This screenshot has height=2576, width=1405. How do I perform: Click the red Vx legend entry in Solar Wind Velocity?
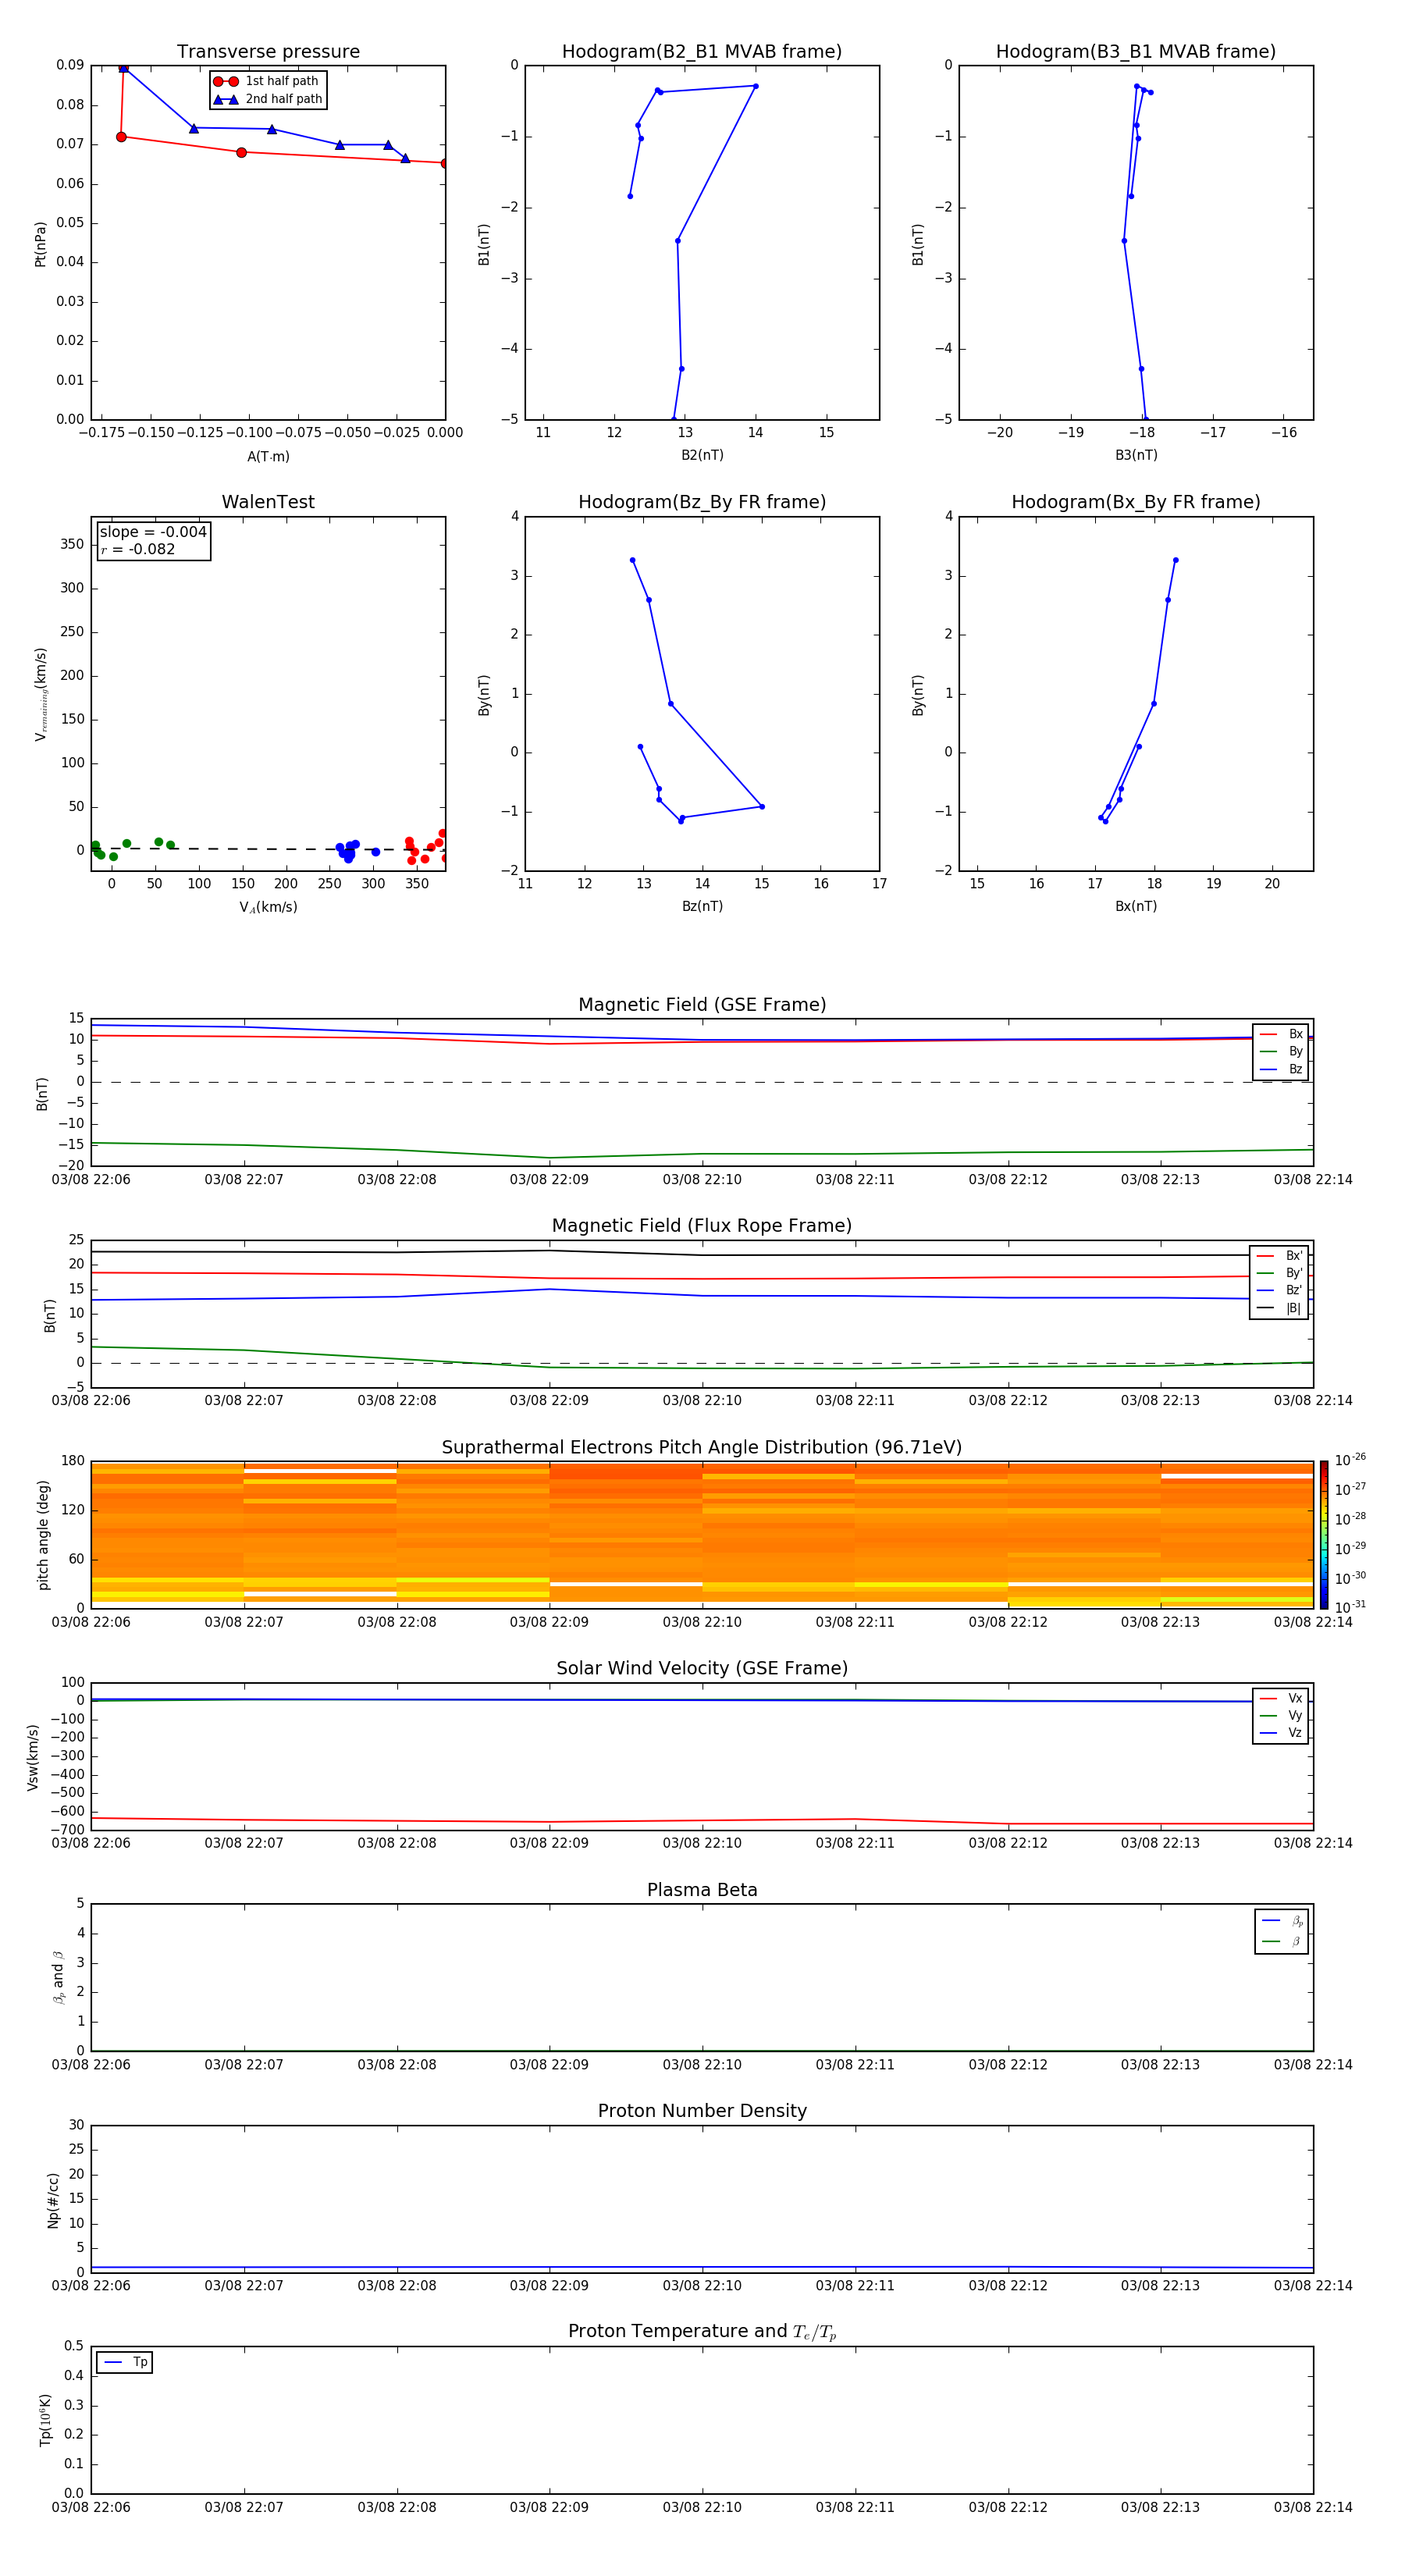coord(1280,1698)
